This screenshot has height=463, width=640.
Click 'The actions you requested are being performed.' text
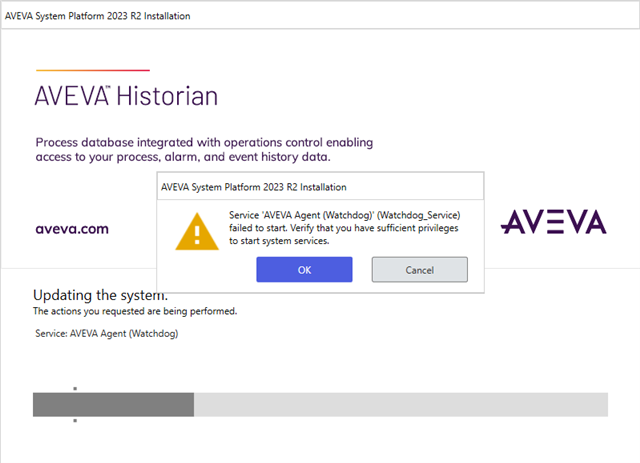[x=135, y=311]
